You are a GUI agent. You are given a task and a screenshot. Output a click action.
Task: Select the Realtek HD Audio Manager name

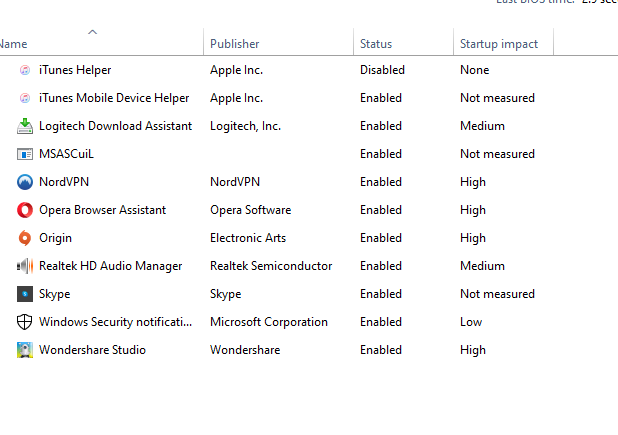point(110,266)
